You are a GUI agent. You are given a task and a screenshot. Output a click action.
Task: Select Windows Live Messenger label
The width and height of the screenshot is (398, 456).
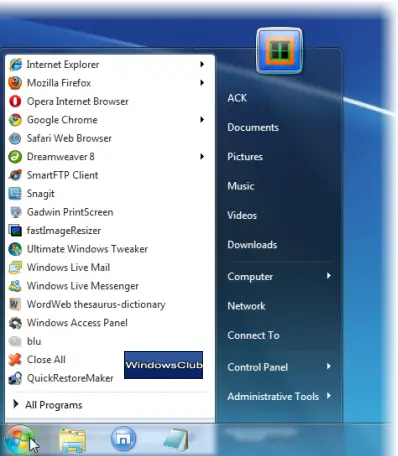click(x=83, y=286)
